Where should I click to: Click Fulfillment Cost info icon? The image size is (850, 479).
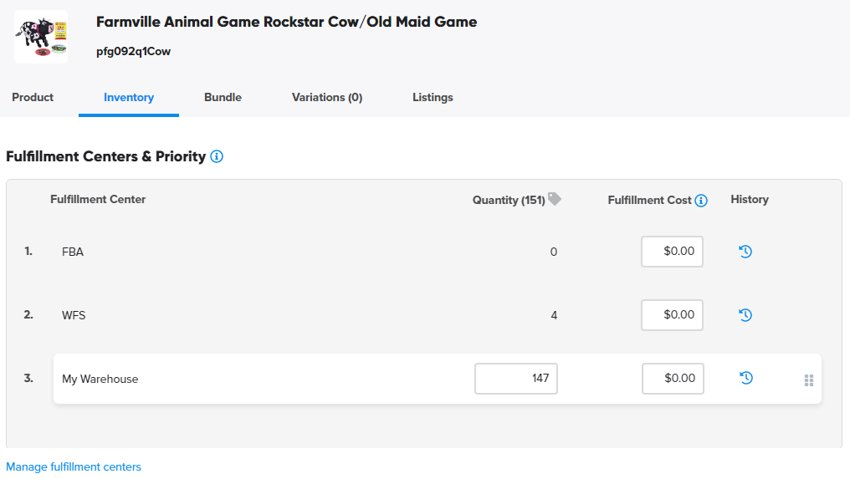pyautogui.click(x=701, y=200)
